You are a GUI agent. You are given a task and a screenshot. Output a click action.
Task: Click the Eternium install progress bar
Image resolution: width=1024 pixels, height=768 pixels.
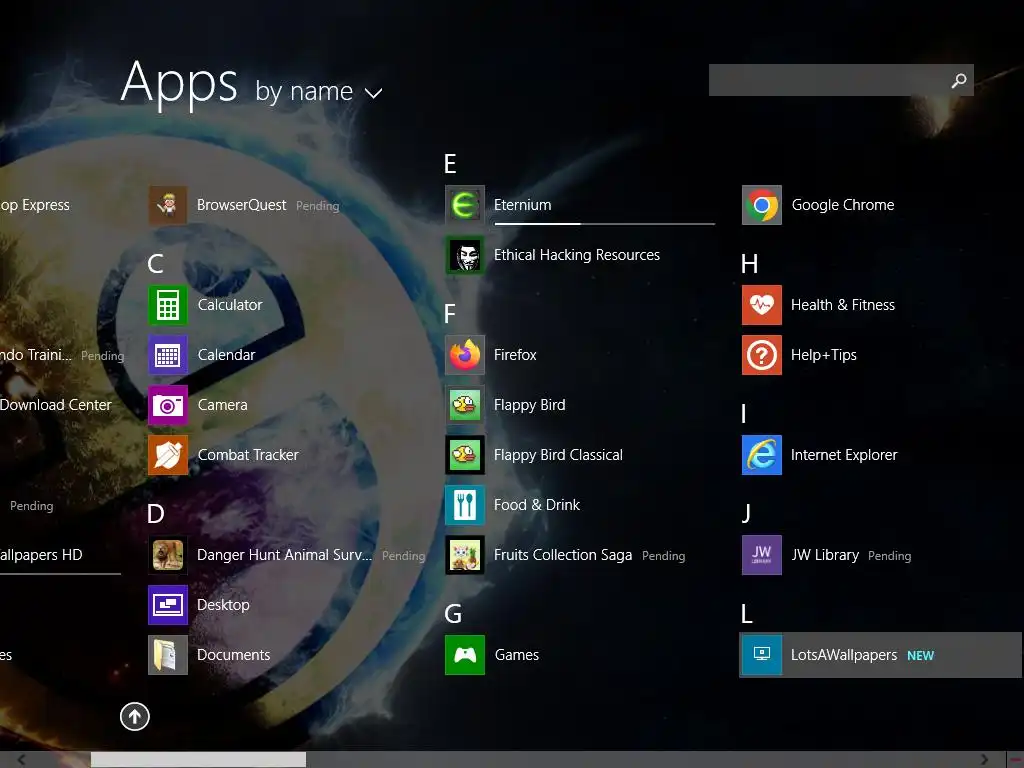(605, 223)
